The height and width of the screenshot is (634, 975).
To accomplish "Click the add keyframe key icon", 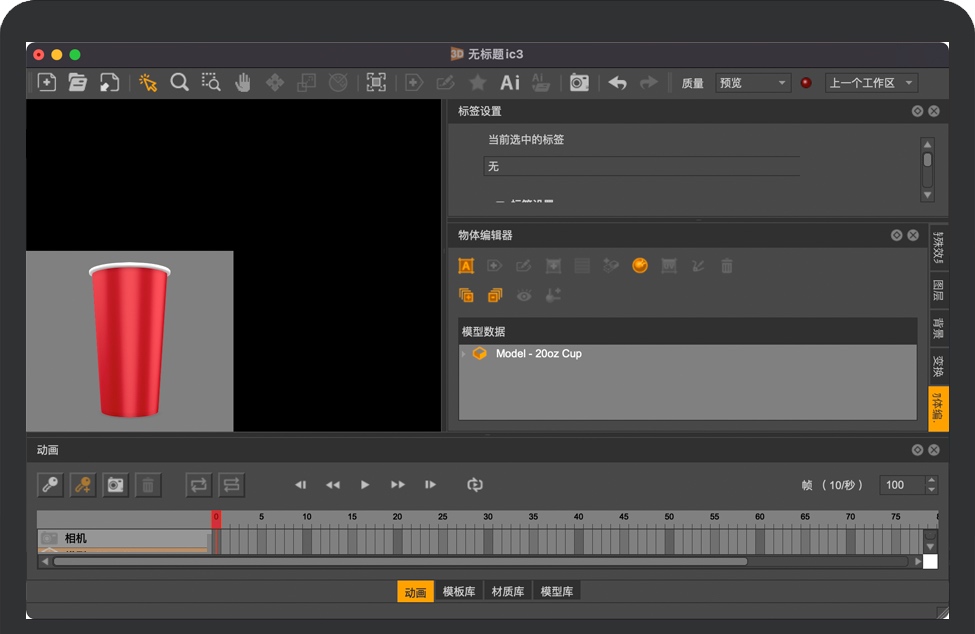I will coord(82,485).
